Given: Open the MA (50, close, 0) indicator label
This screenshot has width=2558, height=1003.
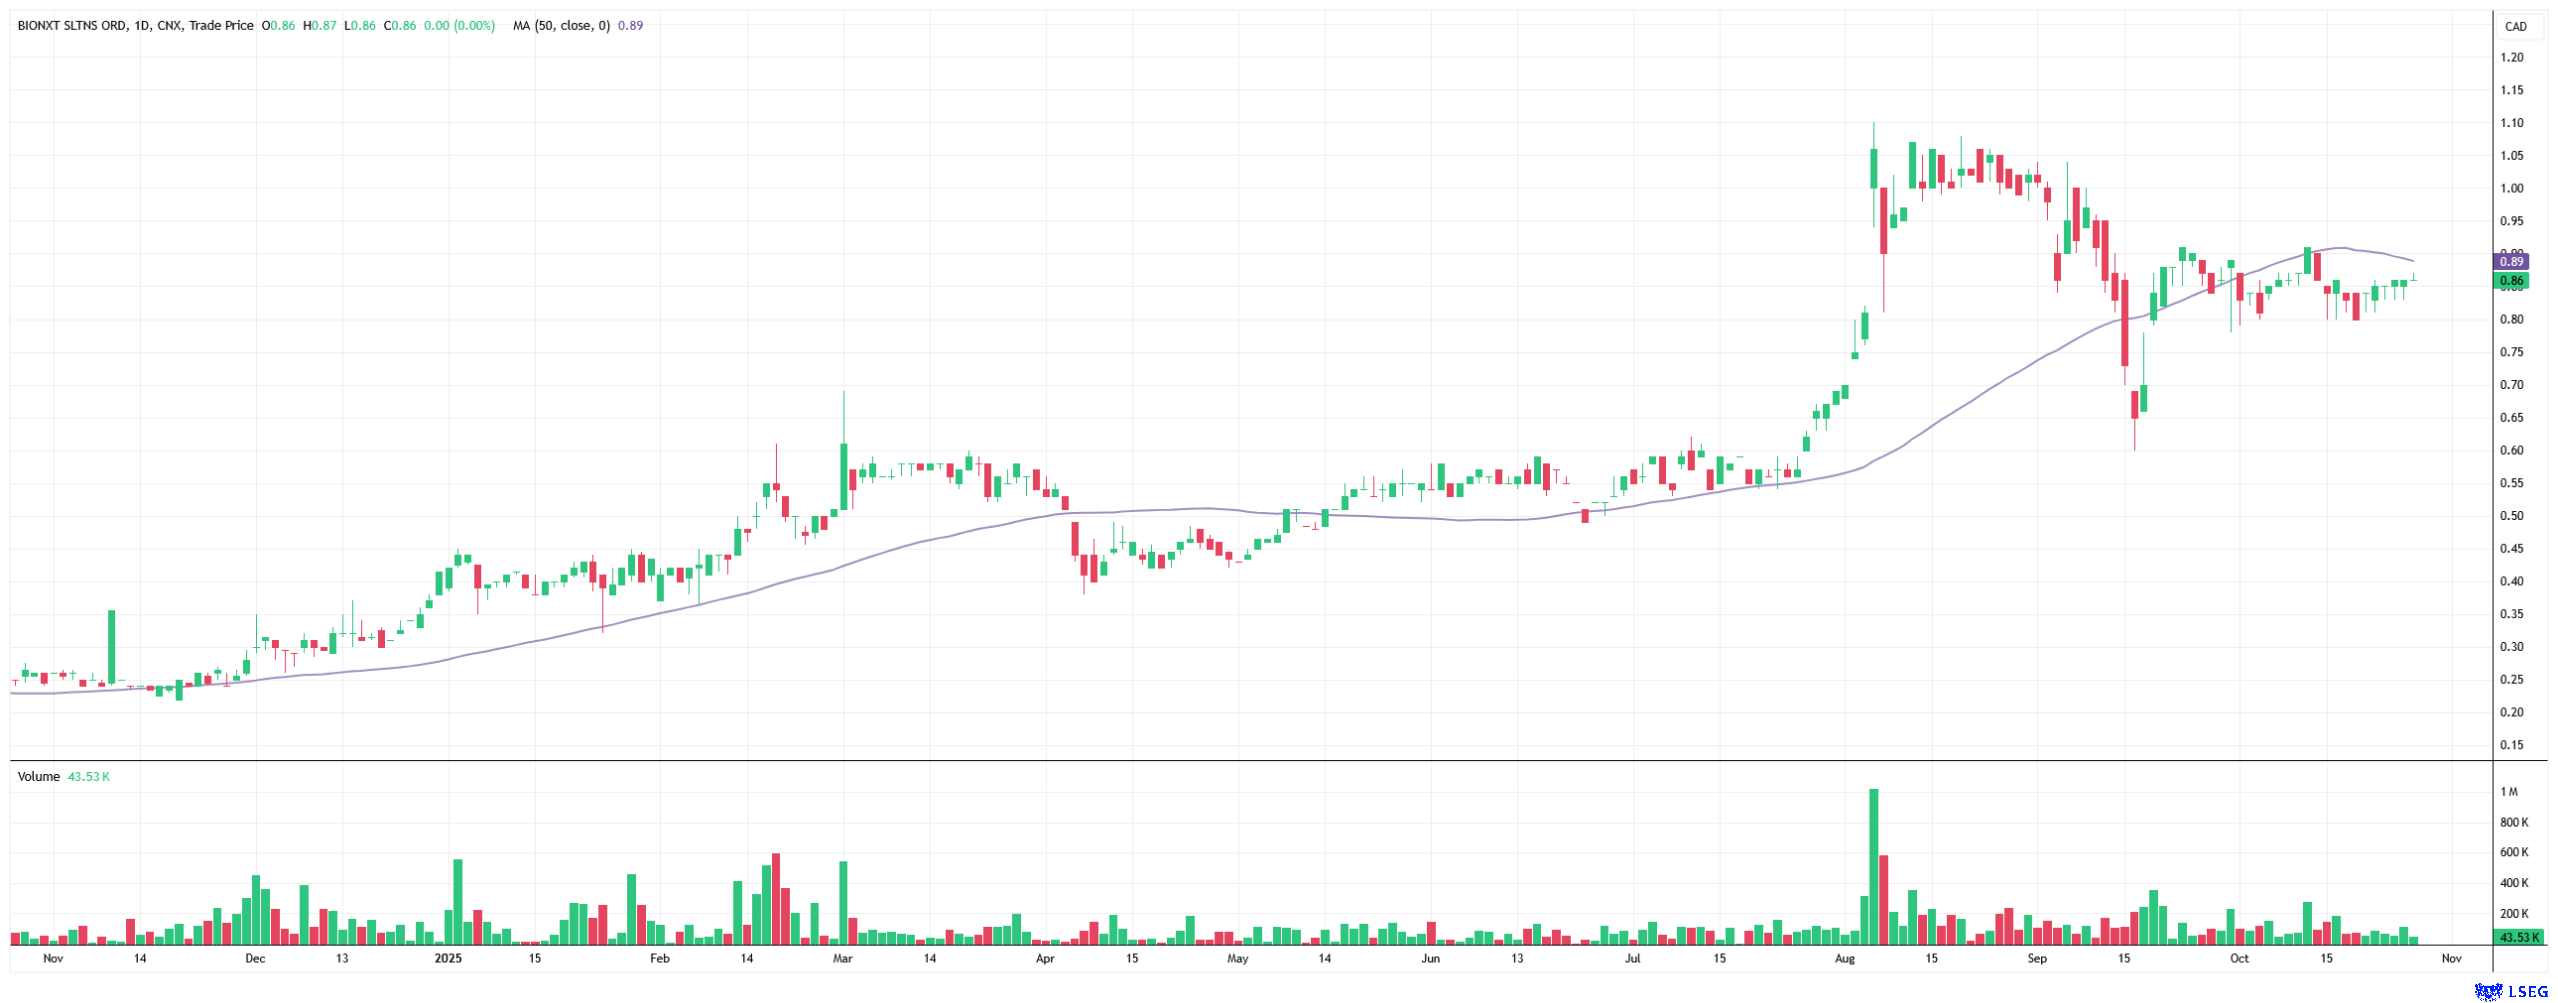Looking at the screenshot, I should [561, 26].
